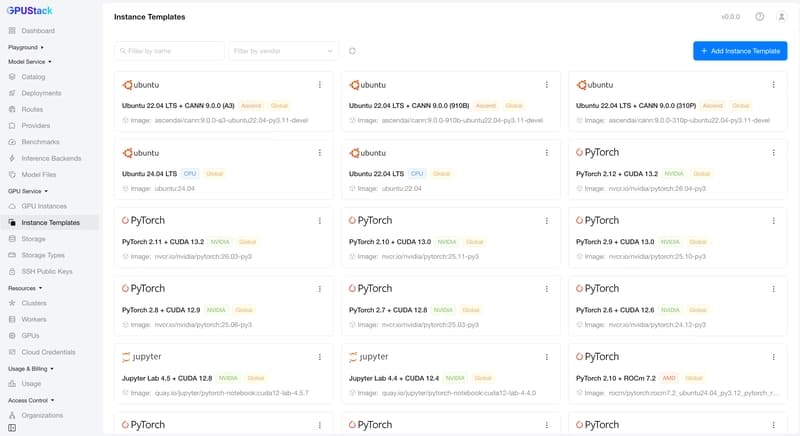Click the Organizations icon
Screen dimensions: 800x436
click(12, 415)
